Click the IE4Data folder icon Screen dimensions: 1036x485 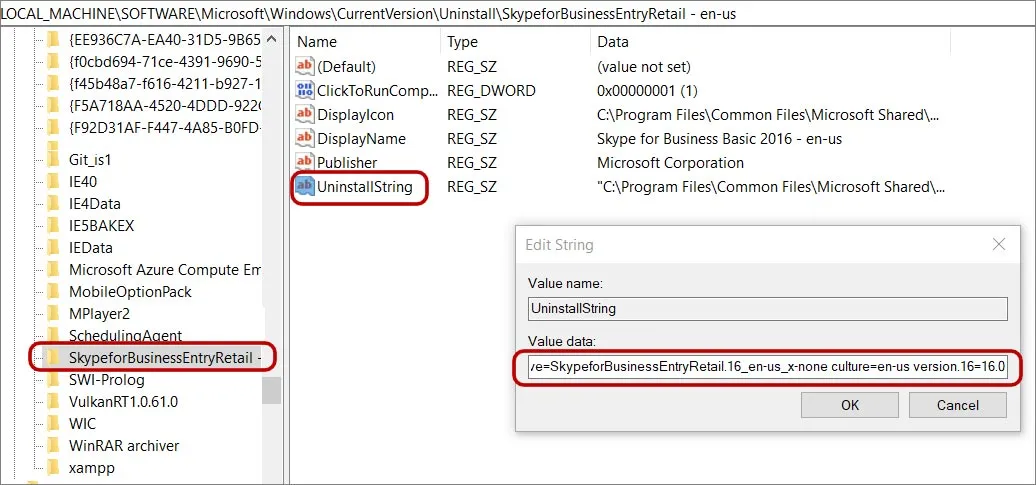[x=54, y=204]
